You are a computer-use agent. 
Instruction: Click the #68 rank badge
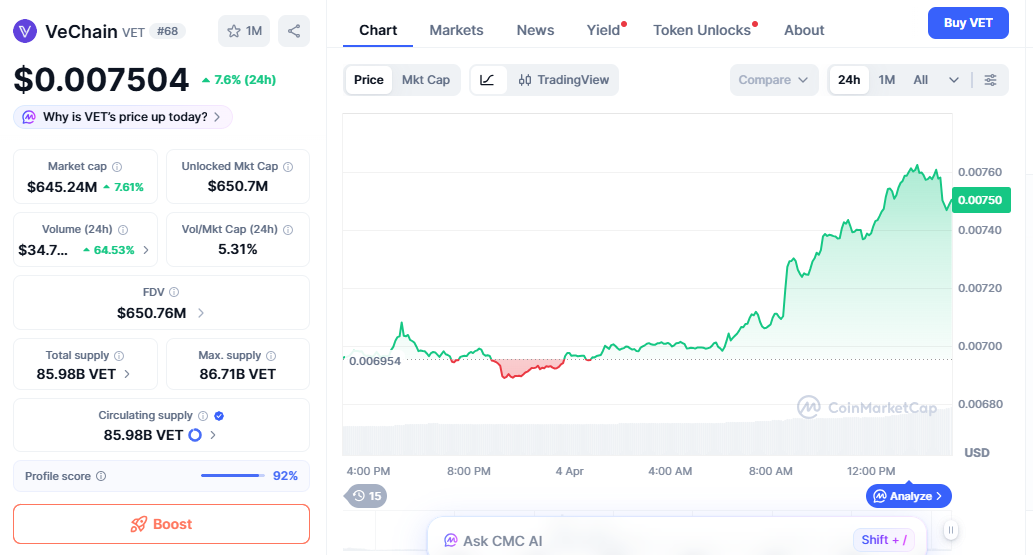coord(167,31)
